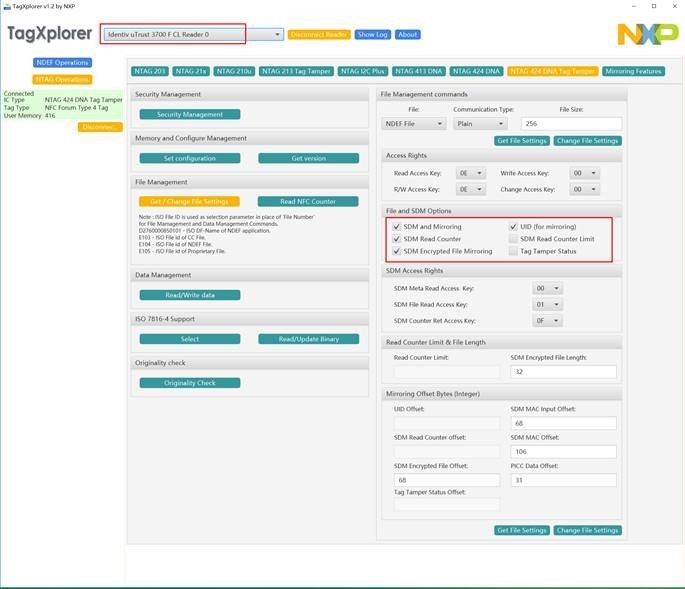685x589 pixels.
Task: Run the Originality Check
Action: point(190,383)
